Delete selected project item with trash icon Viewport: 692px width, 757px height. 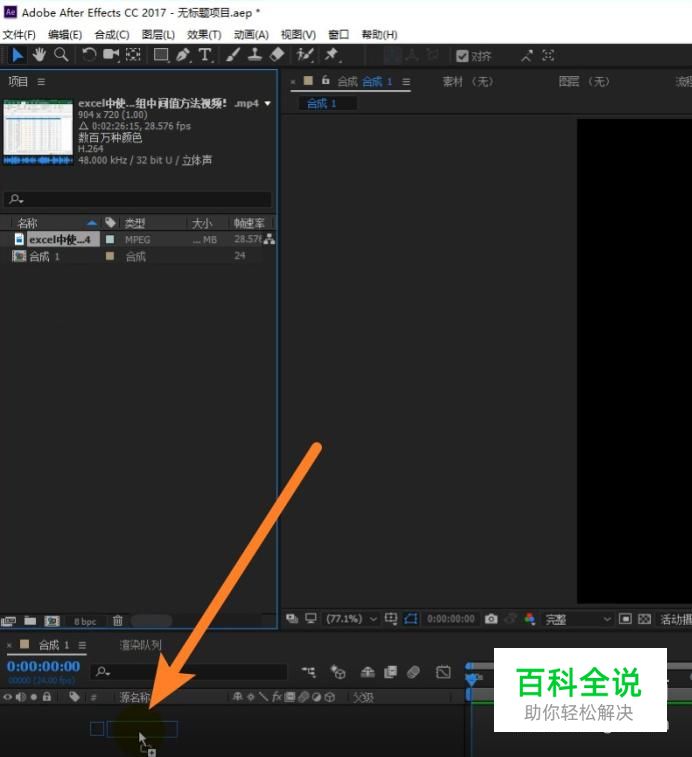click(x=118, y=621)
